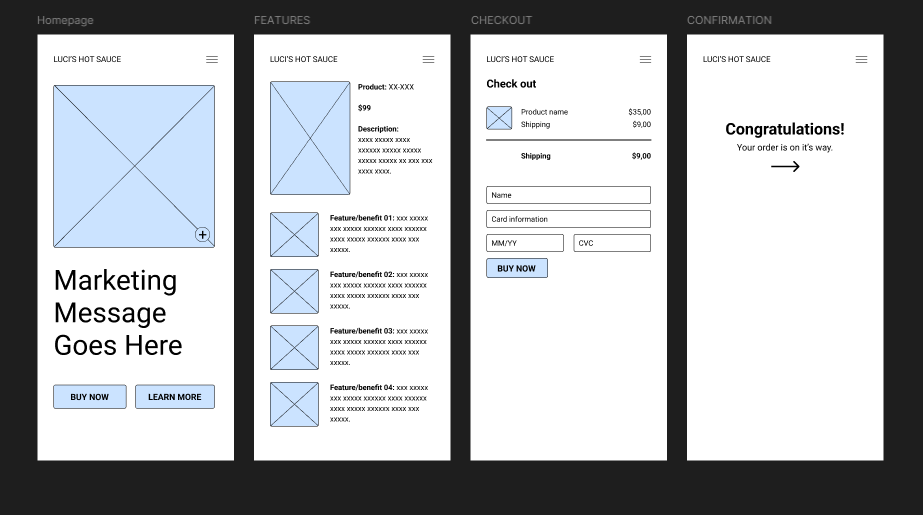This screenshot has width=923, height=515.
Task: Select Feature/benefit 01 text
Action: tap(379, 234)
